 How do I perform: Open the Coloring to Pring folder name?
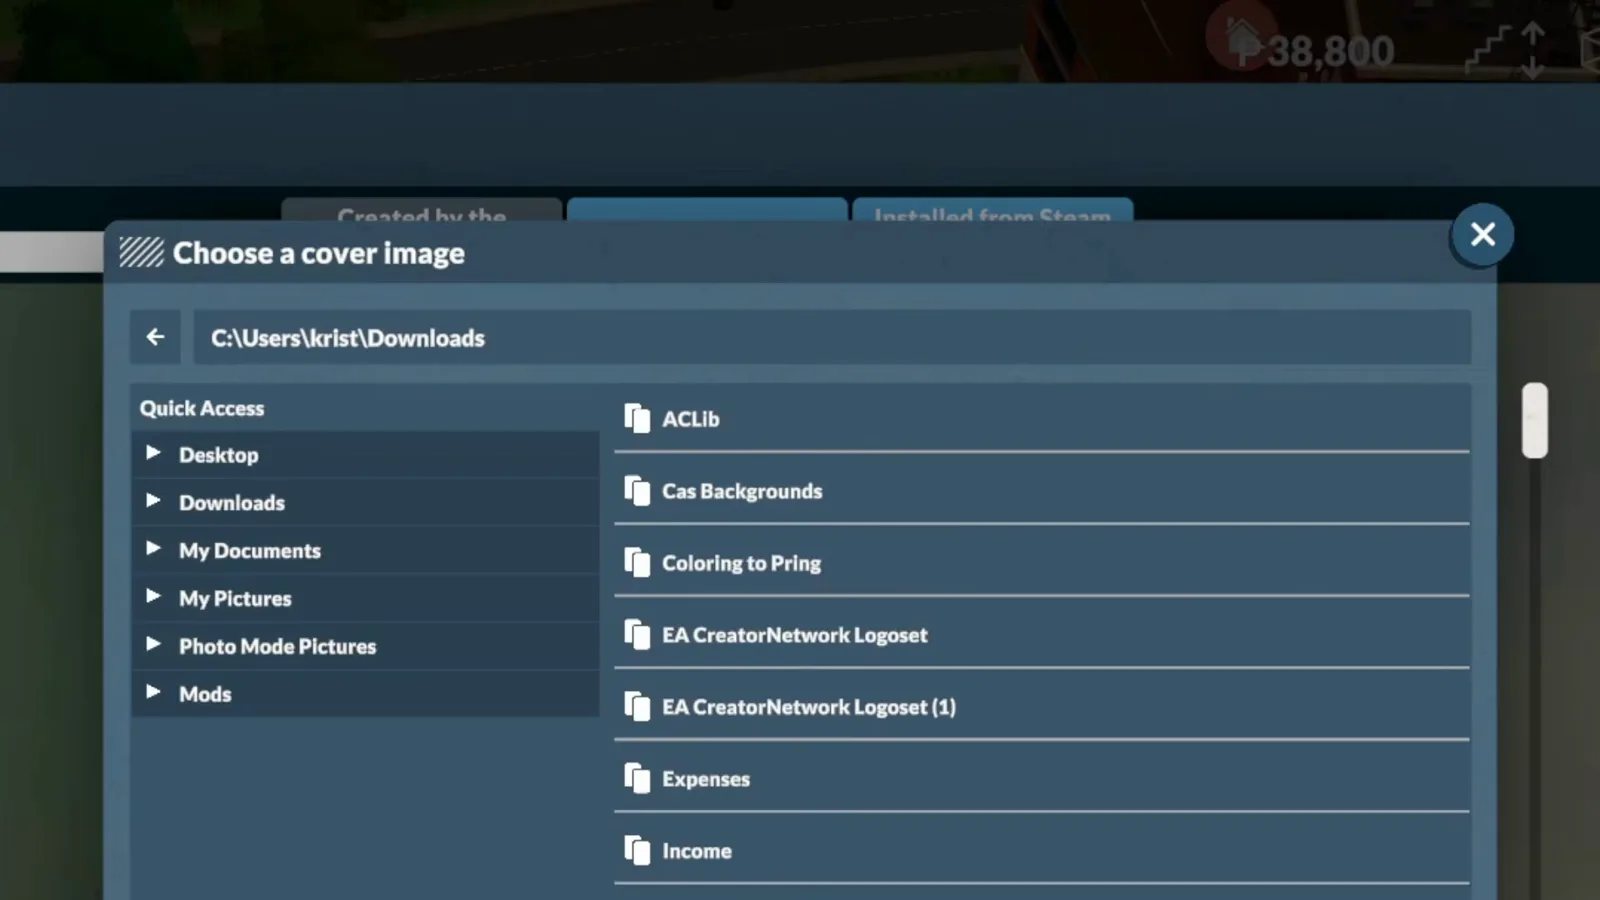click(741, 563)
